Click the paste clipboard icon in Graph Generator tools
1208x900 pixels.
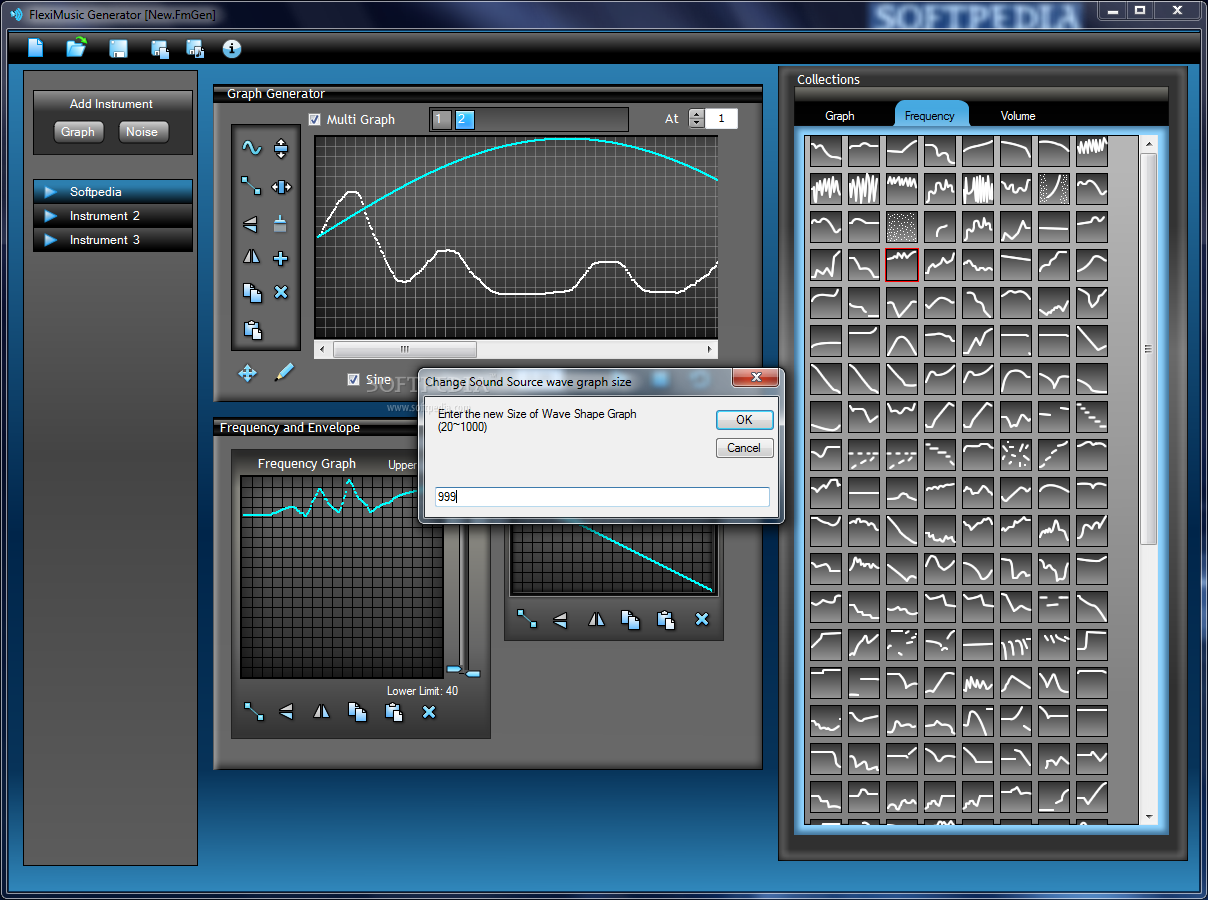click(x=252, y=329)
